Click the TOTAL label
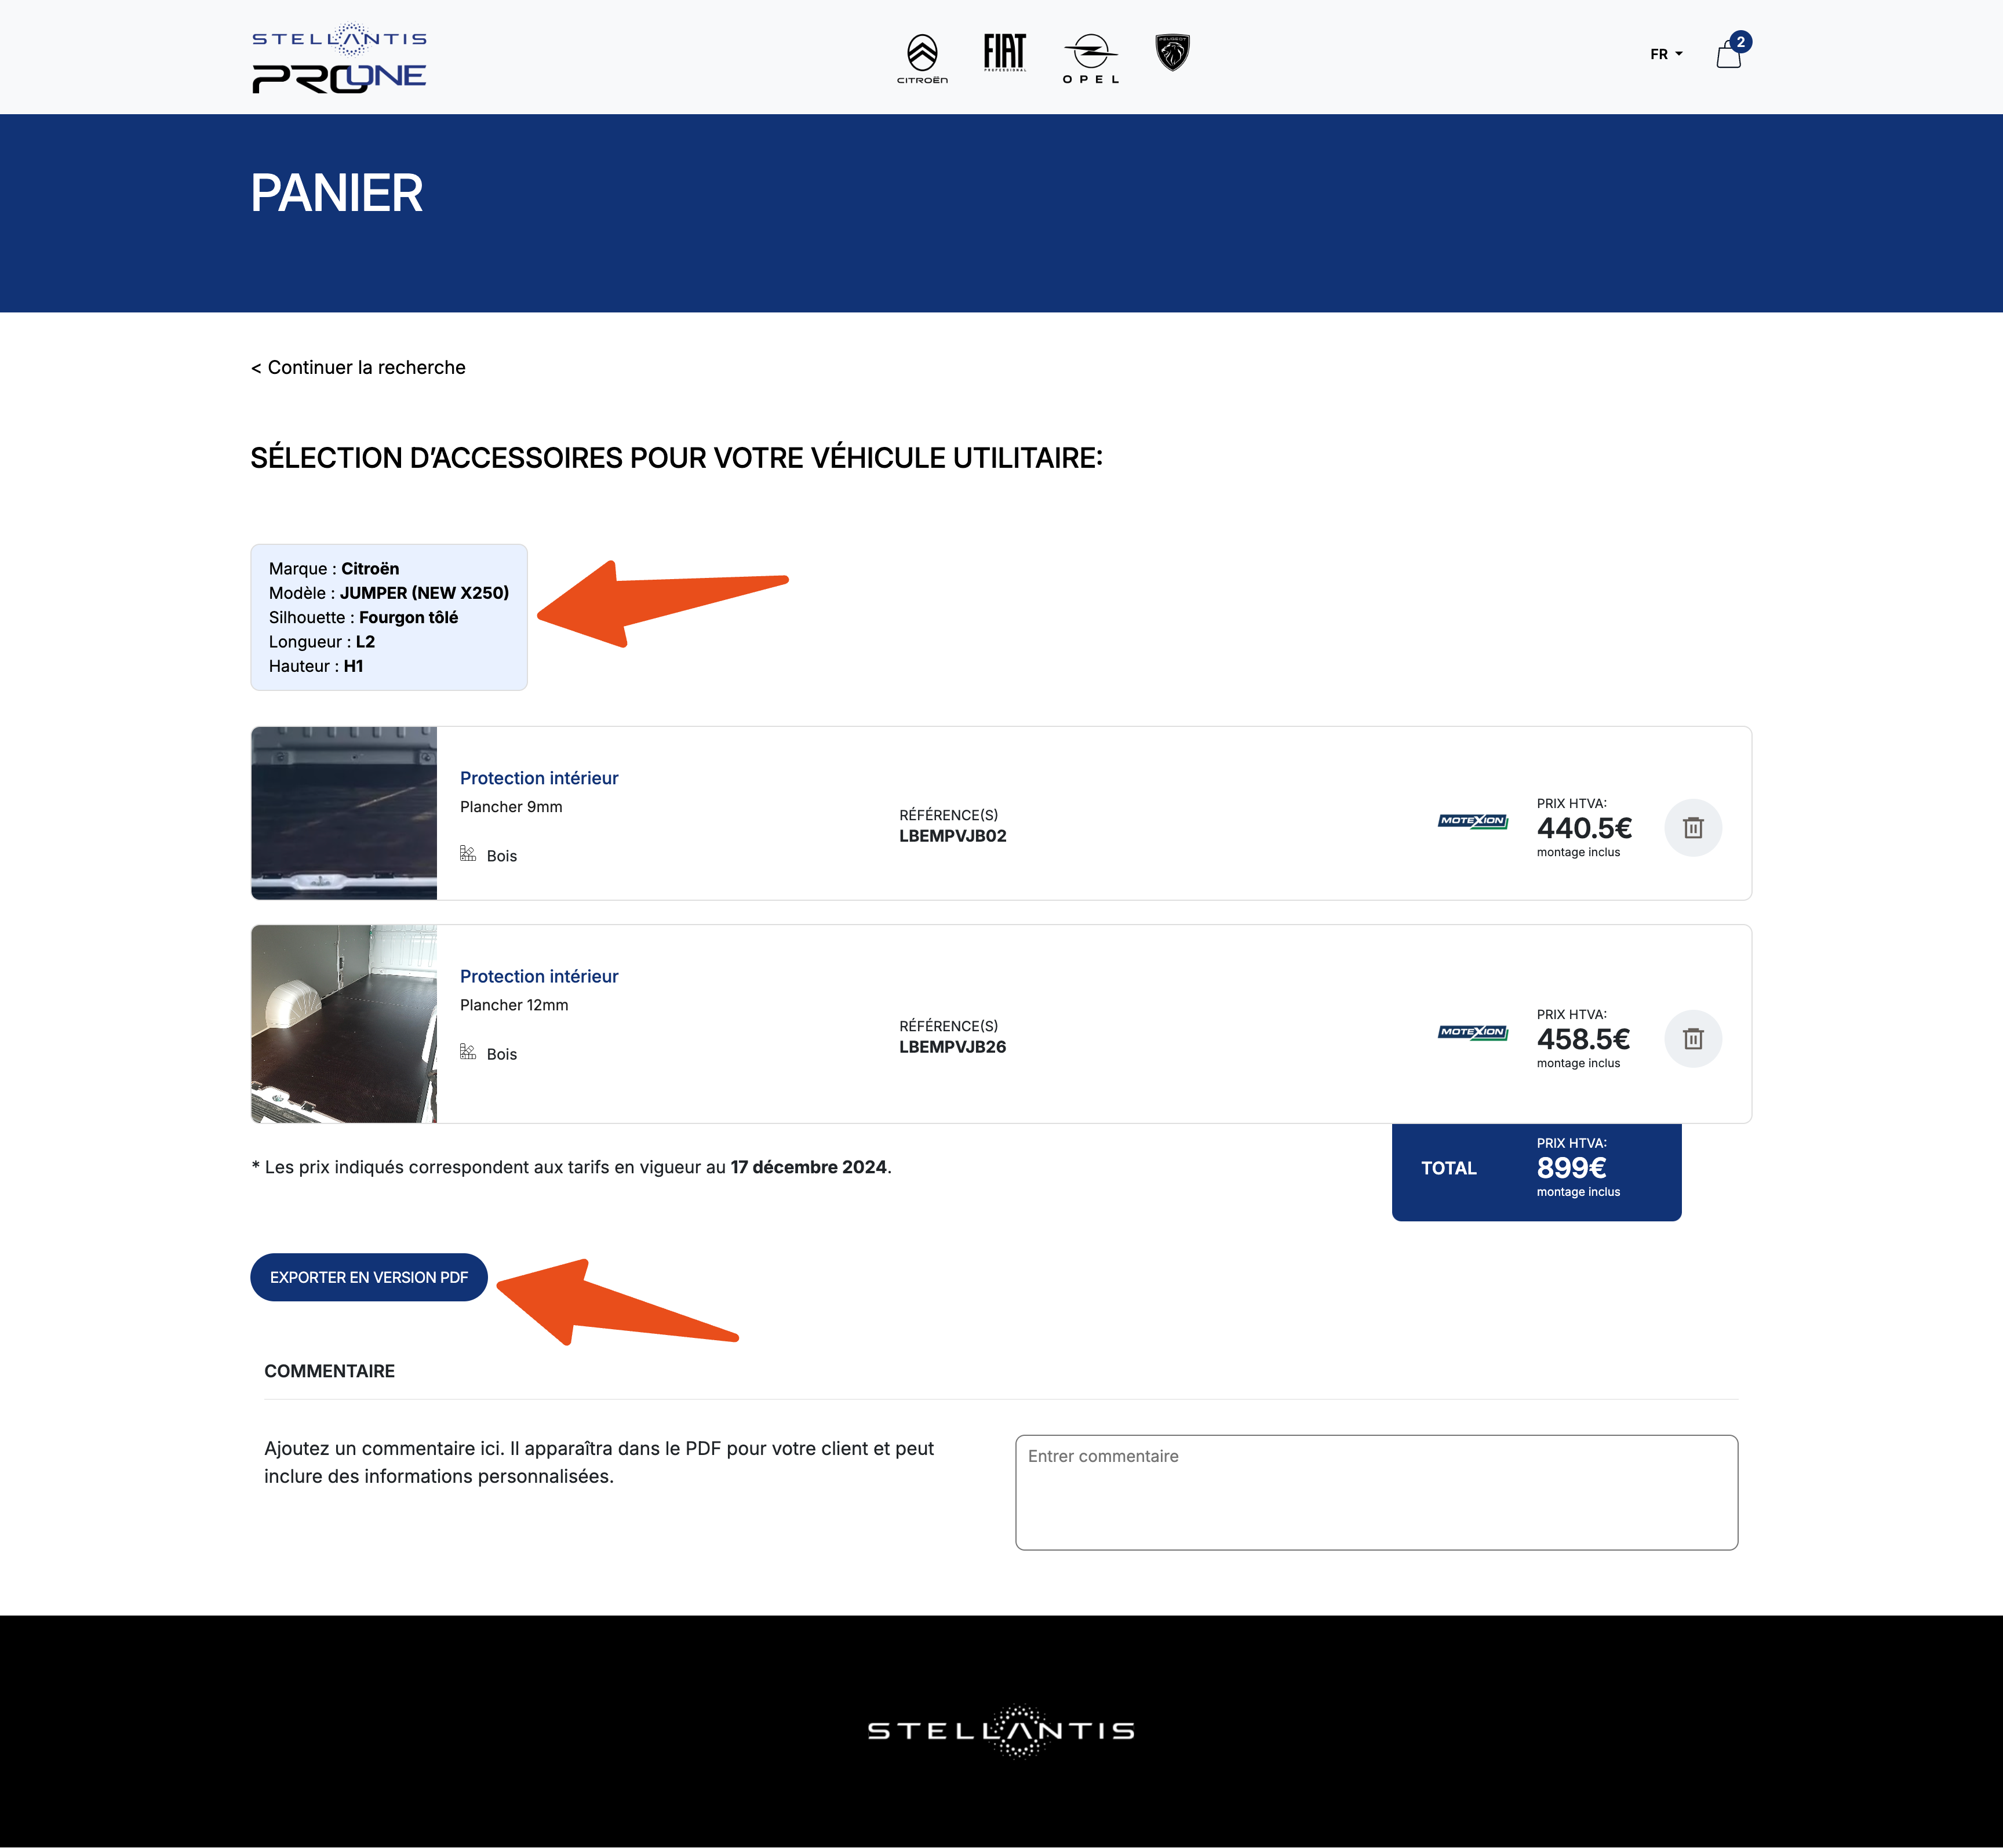 [x=1448, y=1168]
